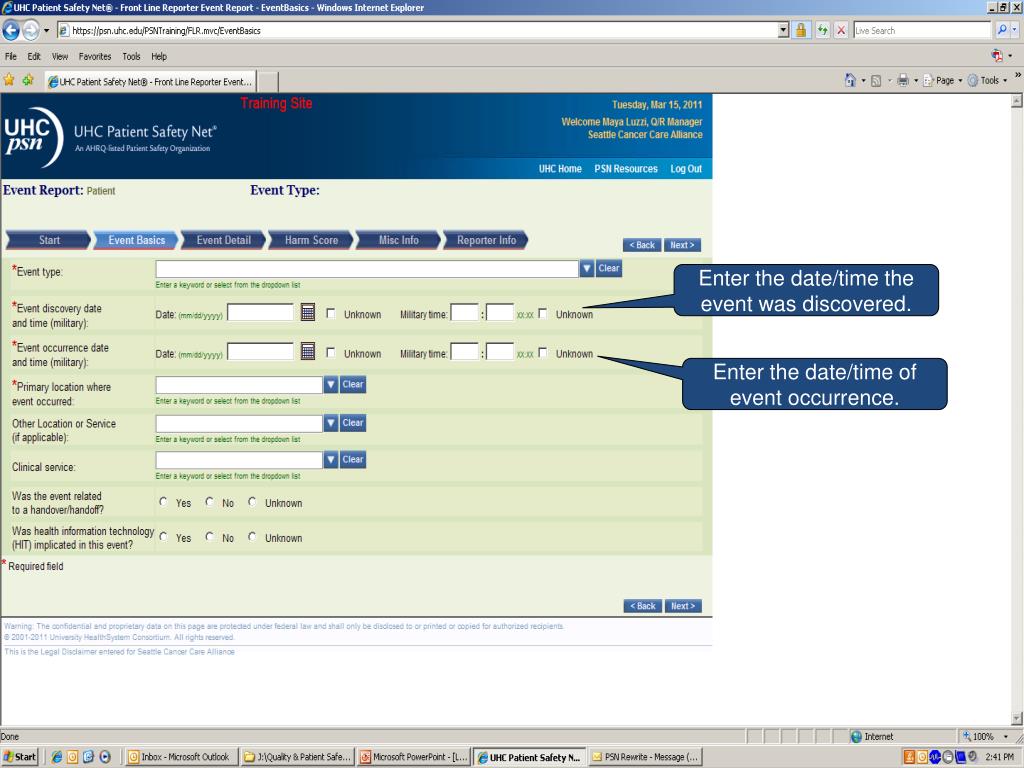1024x768 pixels.
Task: Switch to PSN Rewrite - Message taskbar item
Action: coord(645,757)
